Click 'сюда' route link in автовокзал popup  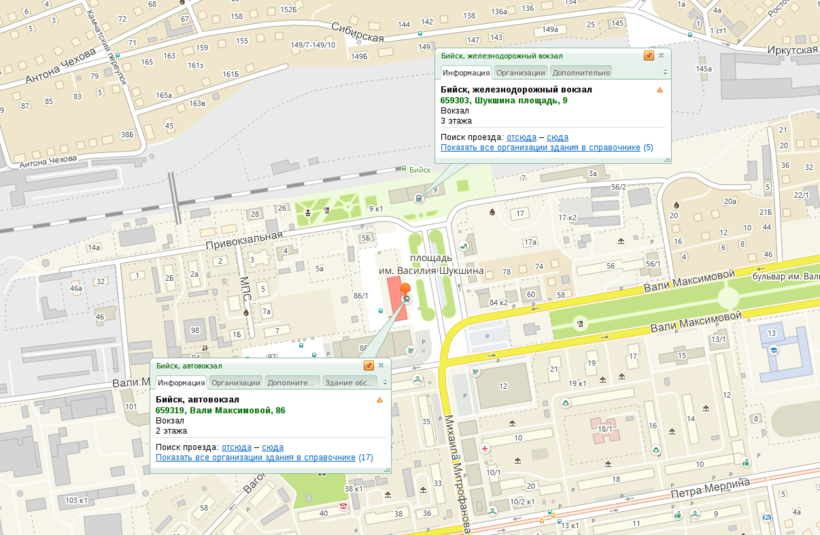click(x=273, y=447)
